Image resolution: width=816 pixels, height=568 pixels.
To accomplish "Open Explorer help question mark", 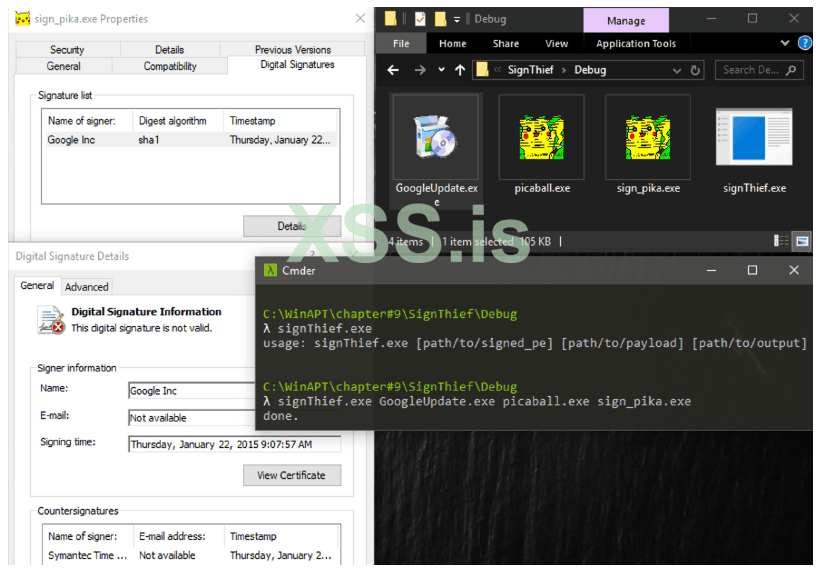I will [x=805, y=43].
